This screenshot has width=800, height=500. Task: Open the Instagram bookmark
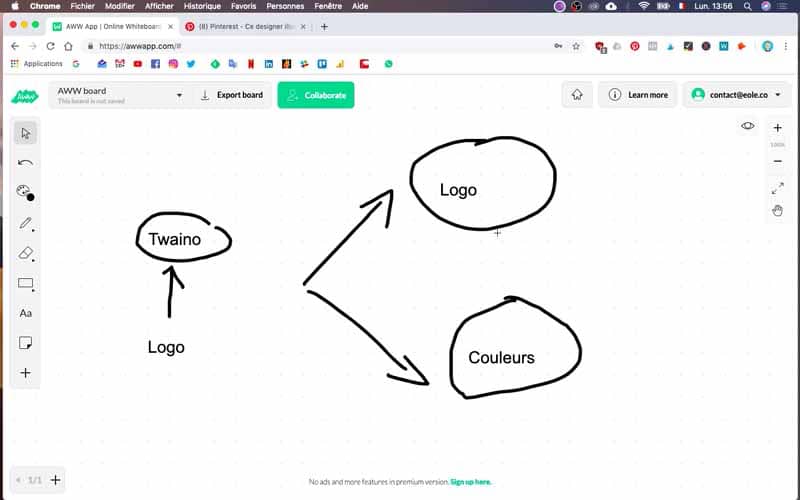173,64
